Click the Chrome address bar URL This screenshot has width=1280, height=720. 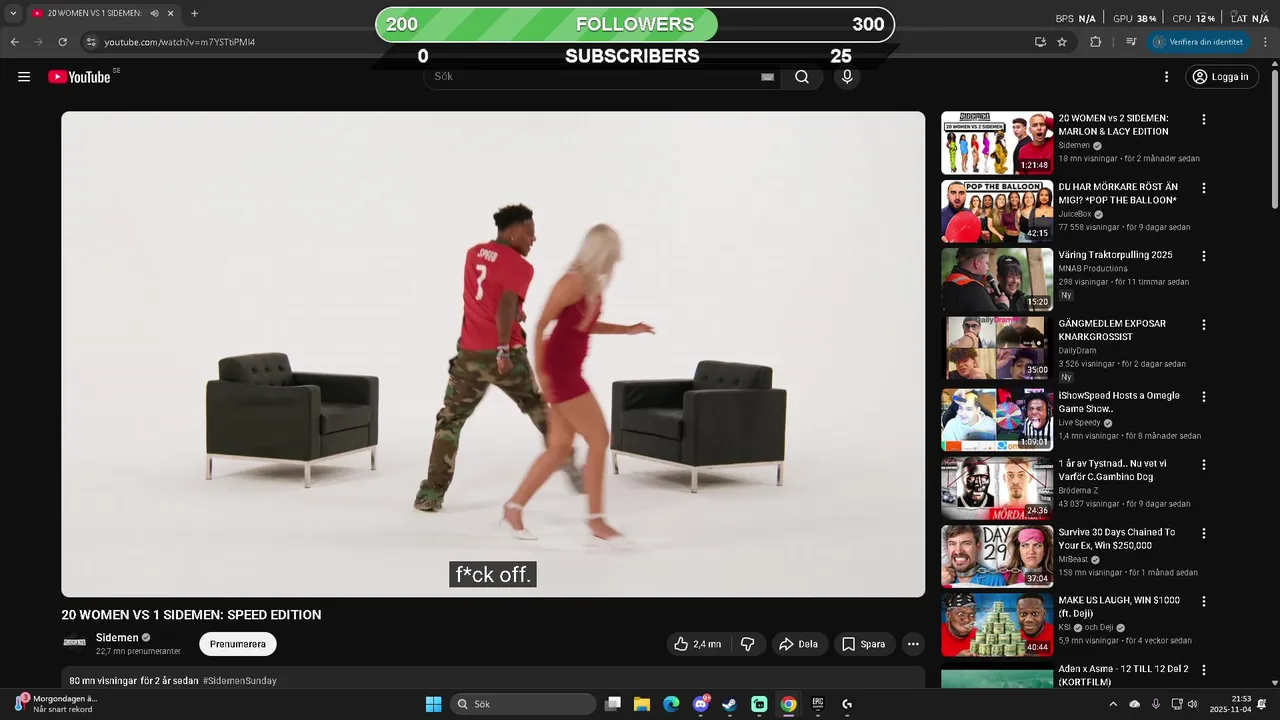pyautogui.click(x=180, y=42)
